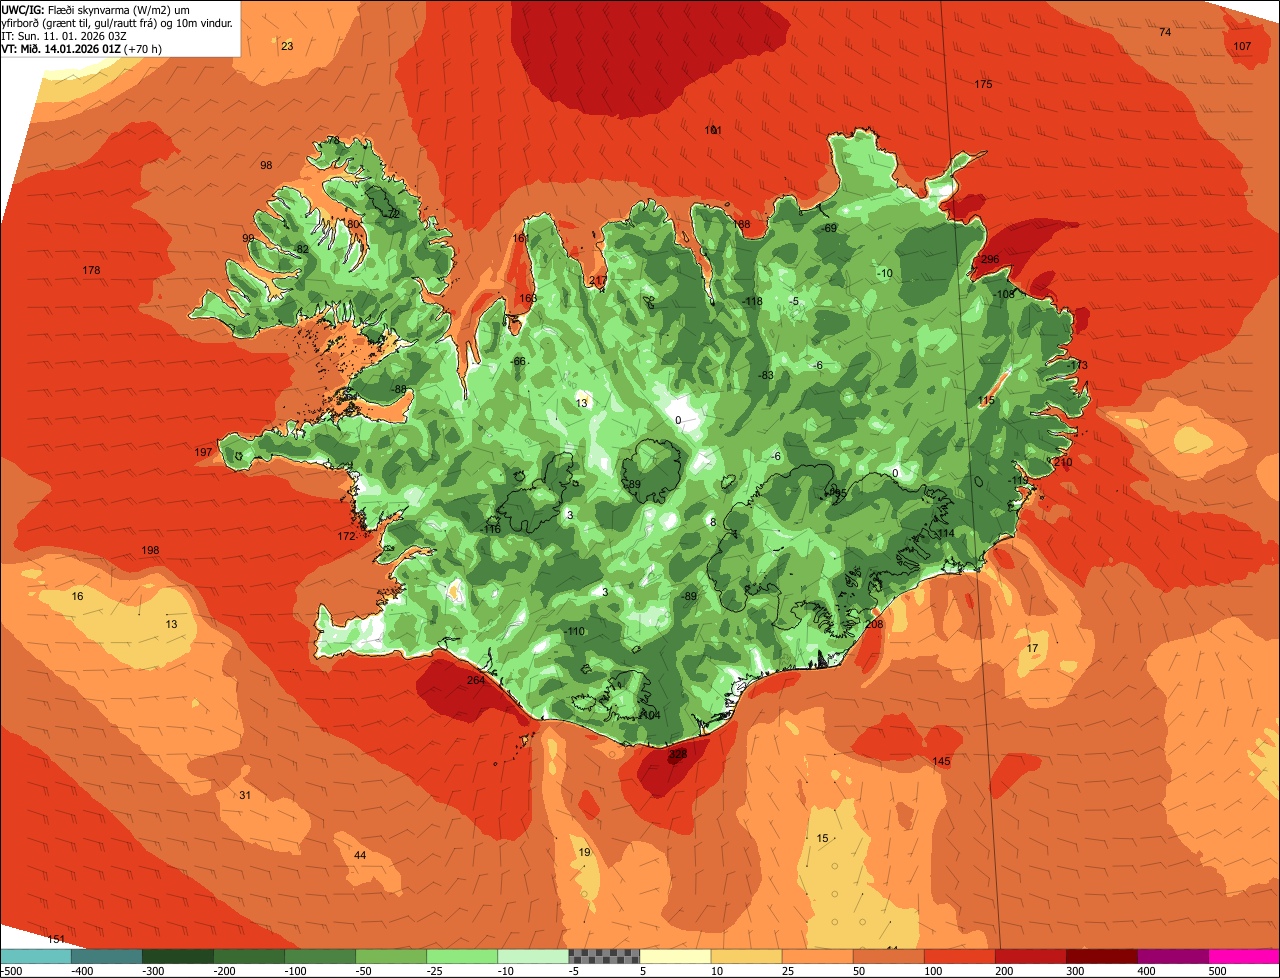Screen dimensions: 1280x978
Task: Click the map value '-66' in northwest Iceland
Action: [517, 362]
